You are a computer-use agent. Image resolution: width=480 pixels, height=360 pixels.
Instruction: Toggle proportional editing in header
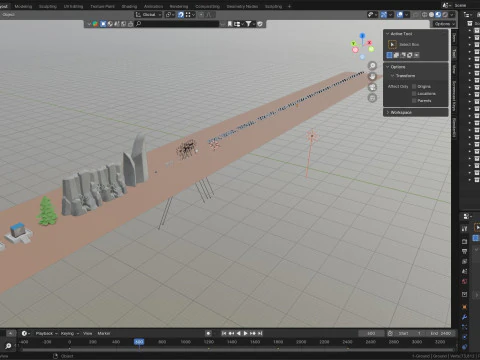click(x=201, y=15)
